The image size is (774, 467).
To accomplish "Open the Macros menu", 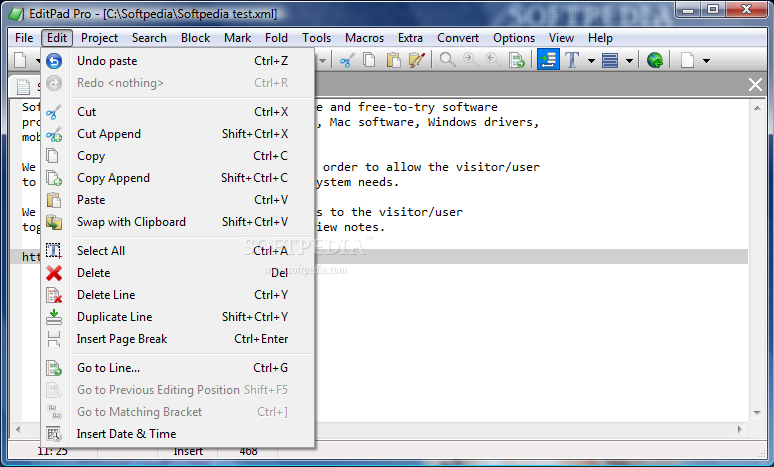I will tap(364, 38).
